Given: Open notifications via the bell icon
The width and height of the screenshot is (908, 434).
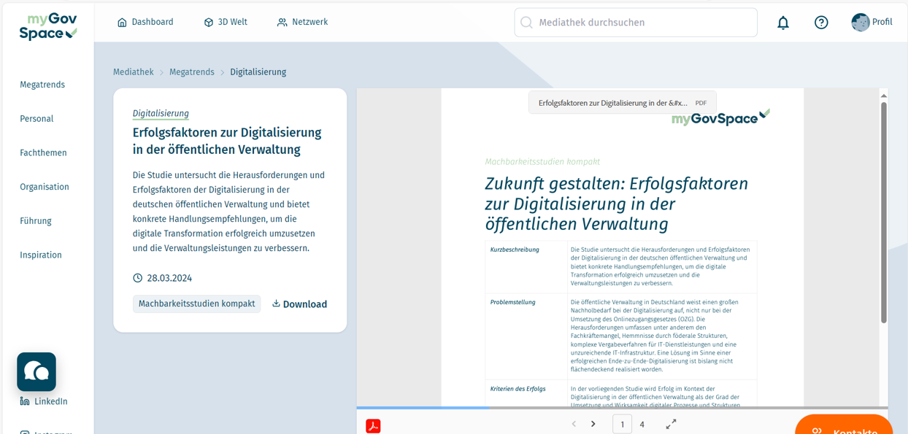Looking at the screenshot, I should pyautogui.click(x=783, y=23).
